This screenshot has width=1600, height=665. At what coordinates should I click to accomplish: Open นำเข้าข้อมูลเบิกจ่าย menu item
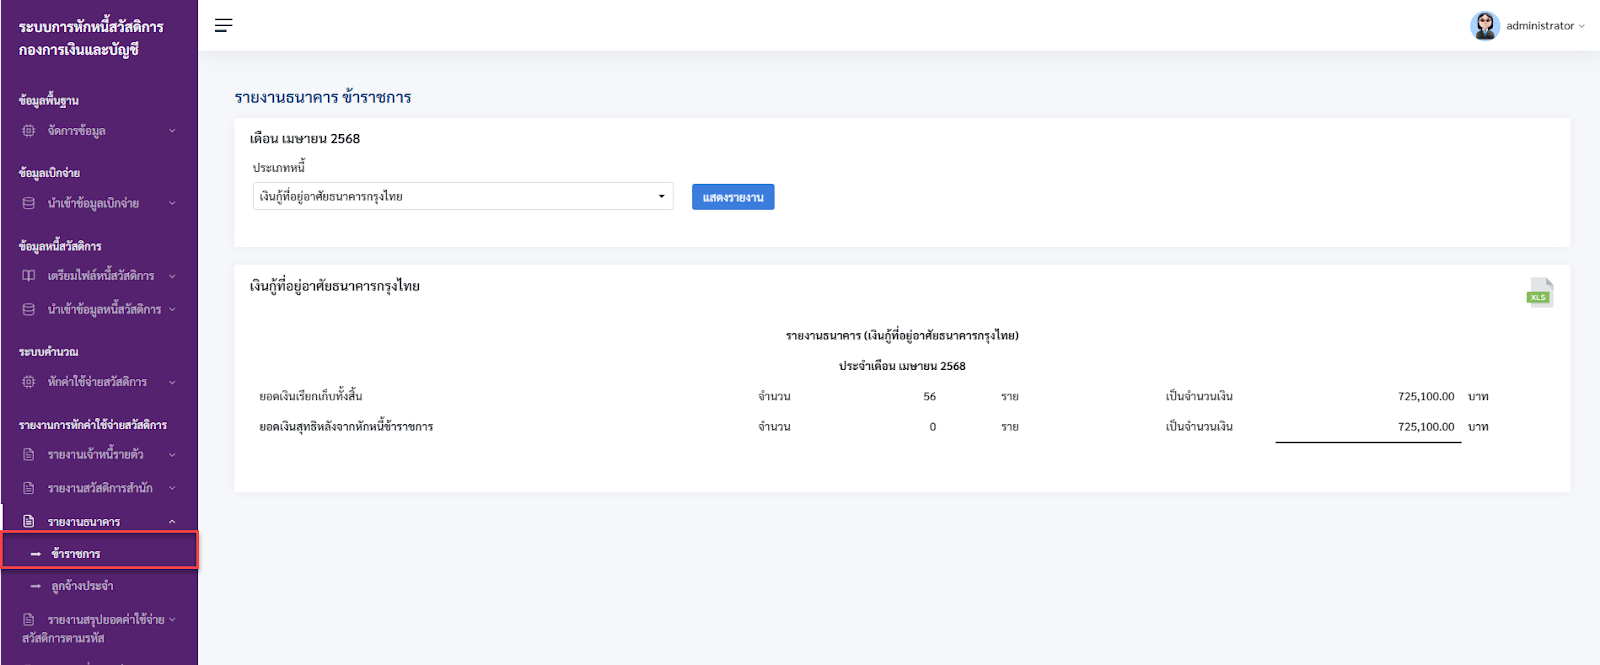click(99, 203)
